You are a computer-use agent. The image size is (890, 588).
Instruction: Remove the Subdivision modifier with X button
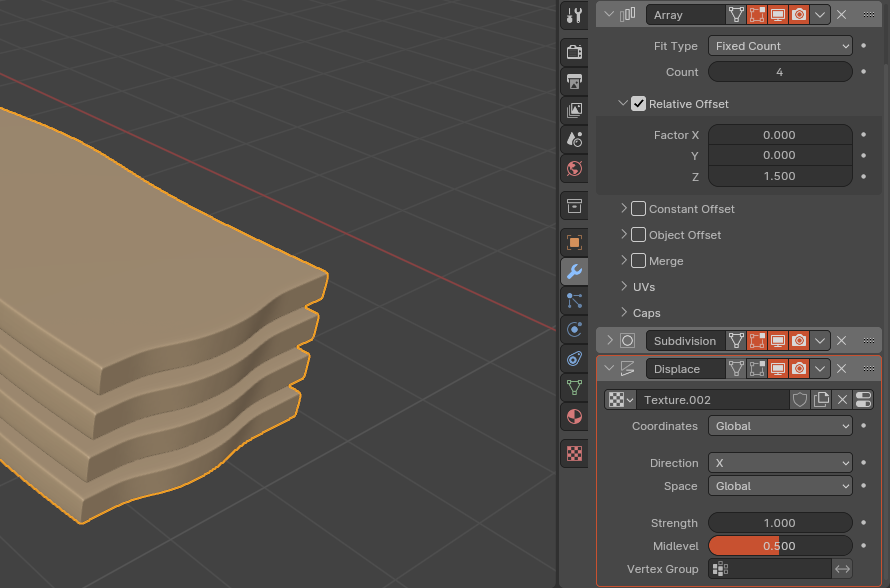coord(841,341)
